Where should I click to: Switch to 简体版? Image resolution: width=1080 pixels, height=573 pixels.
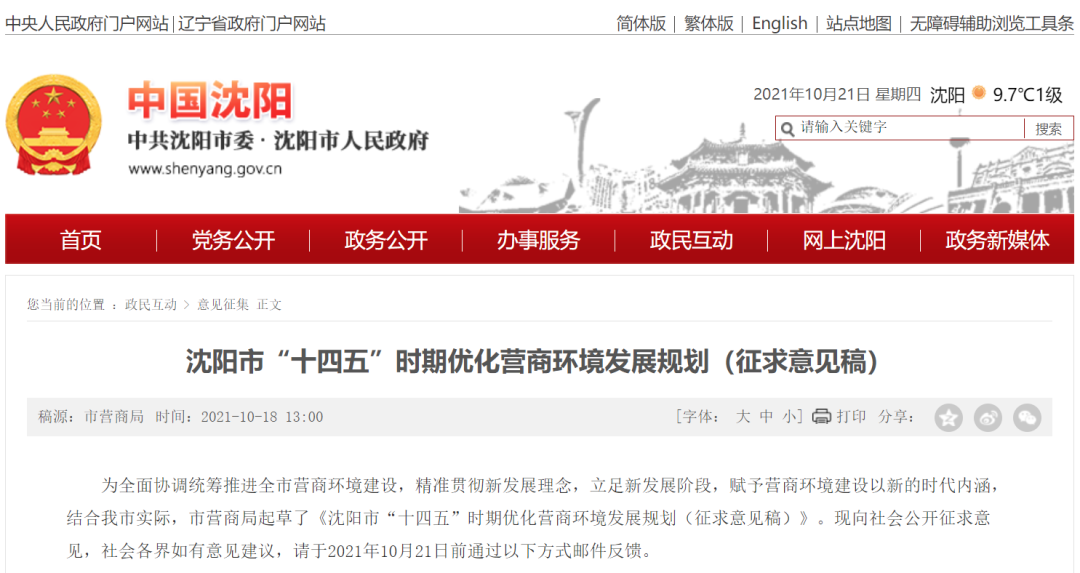click(x=641, y=23)
